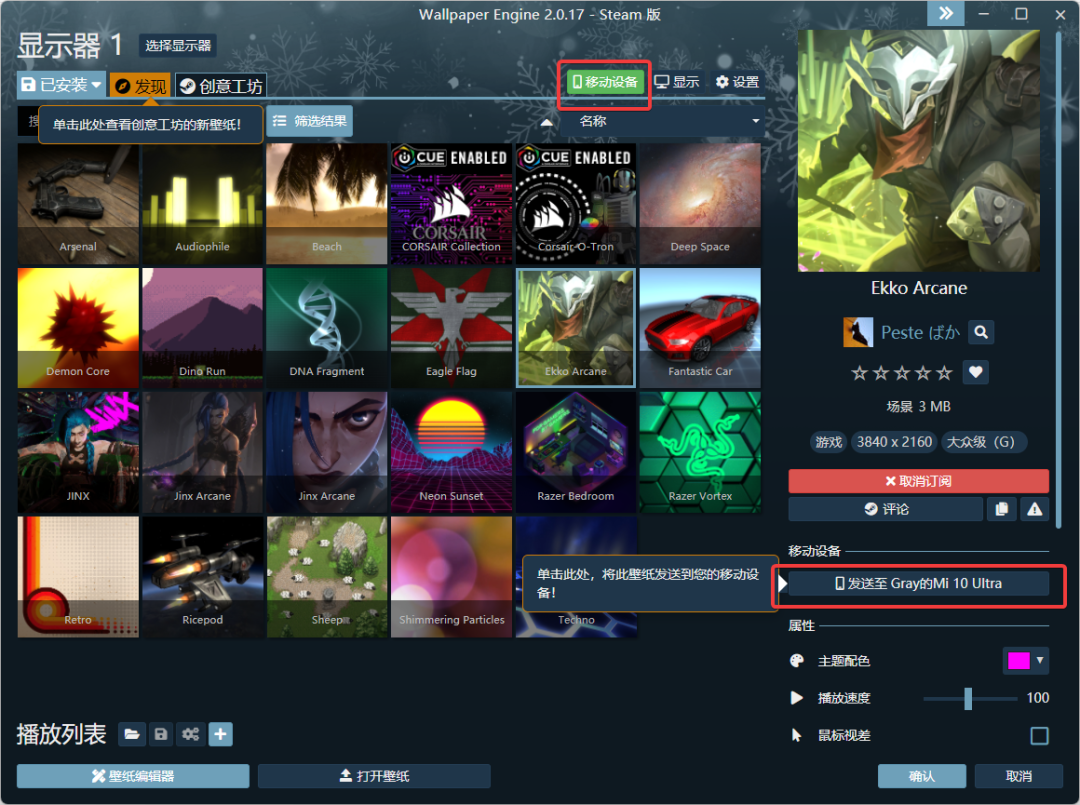Click magenta theme color swatch
Image resolution: width=1080 pixels, height=805 pixels.
1018,660
